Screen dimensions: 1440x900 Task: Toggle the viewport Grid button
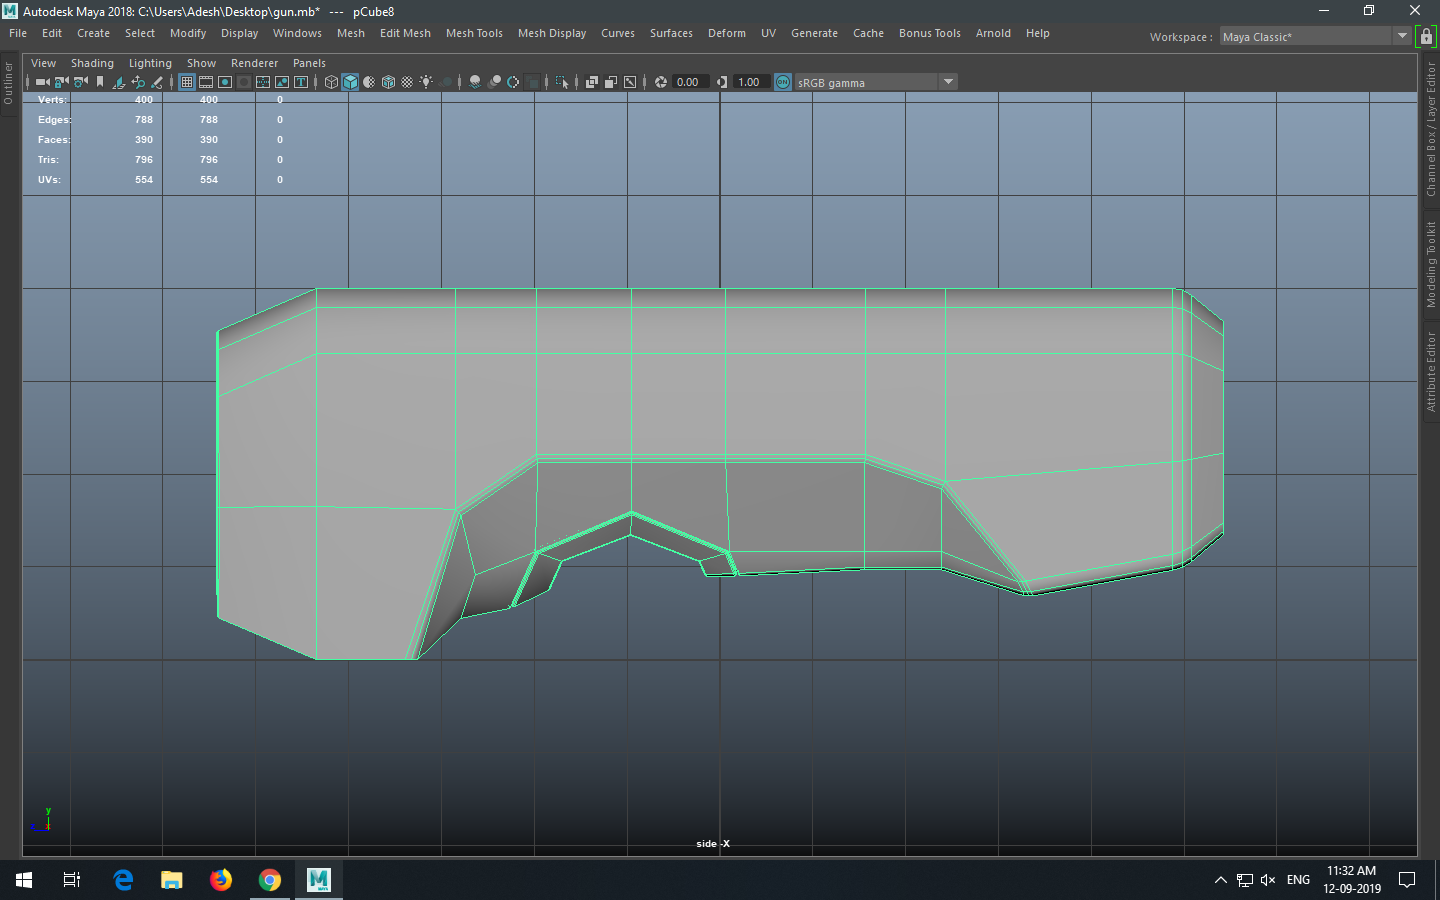(187, 82)
